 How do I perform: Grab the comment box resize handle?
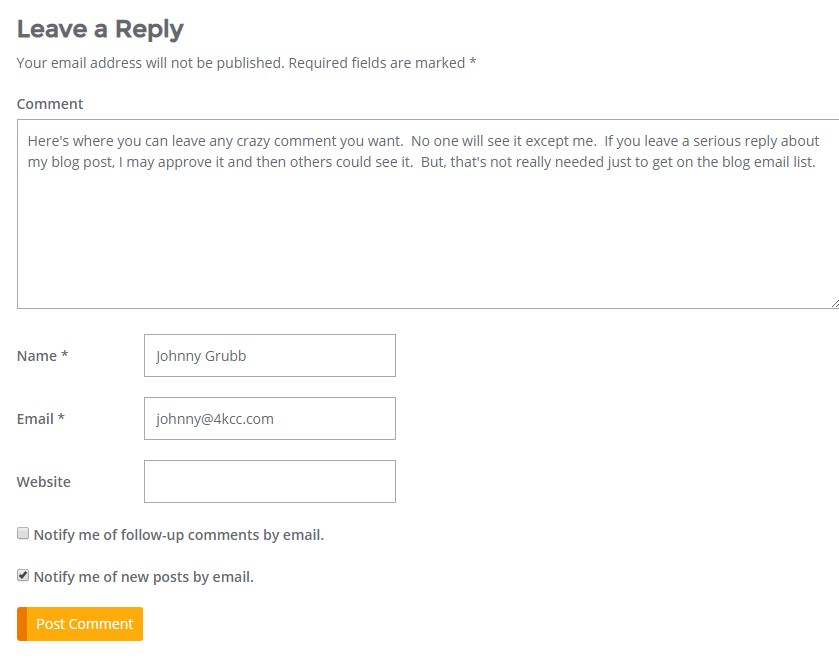(833, 302)
